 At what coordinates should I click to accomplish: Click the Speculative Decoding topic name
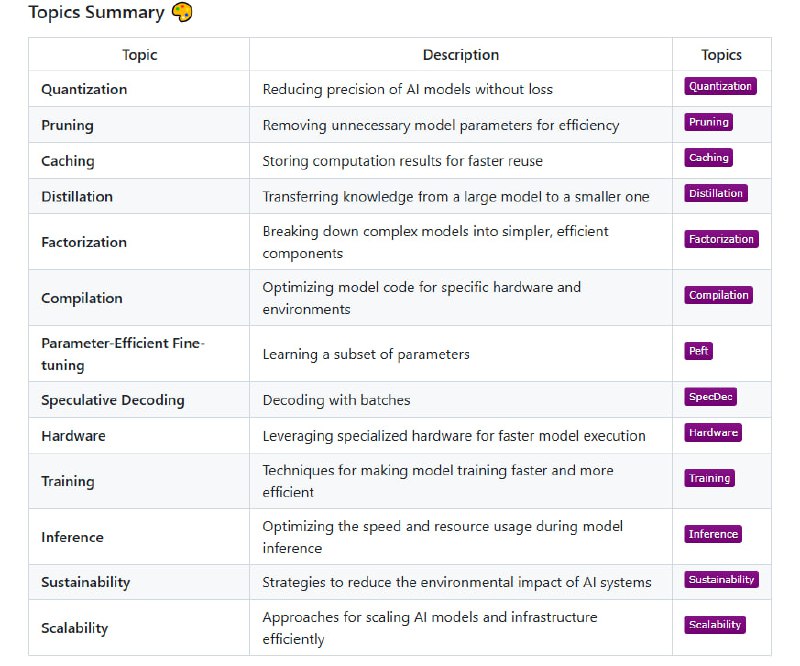tap(113, 400)
